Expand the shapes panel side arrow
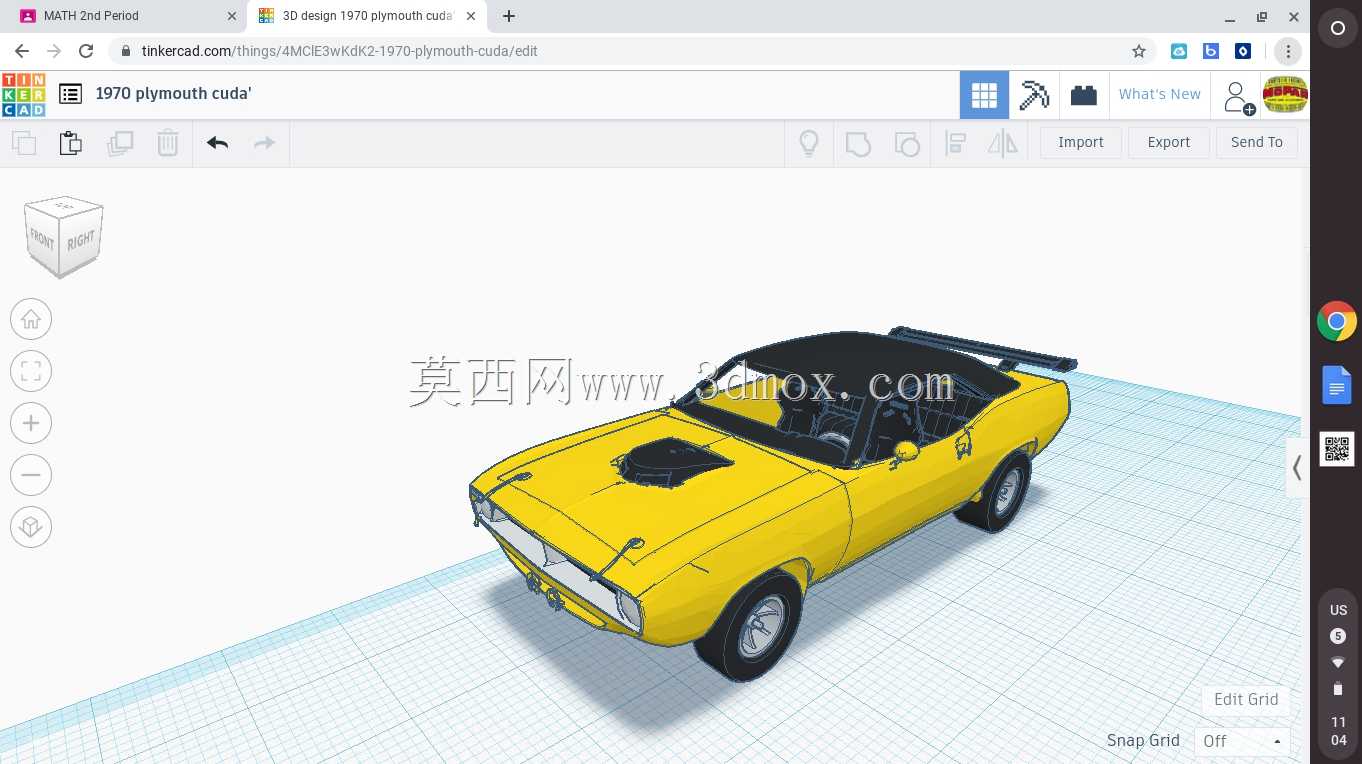1362x764 pixels. 1296,468
